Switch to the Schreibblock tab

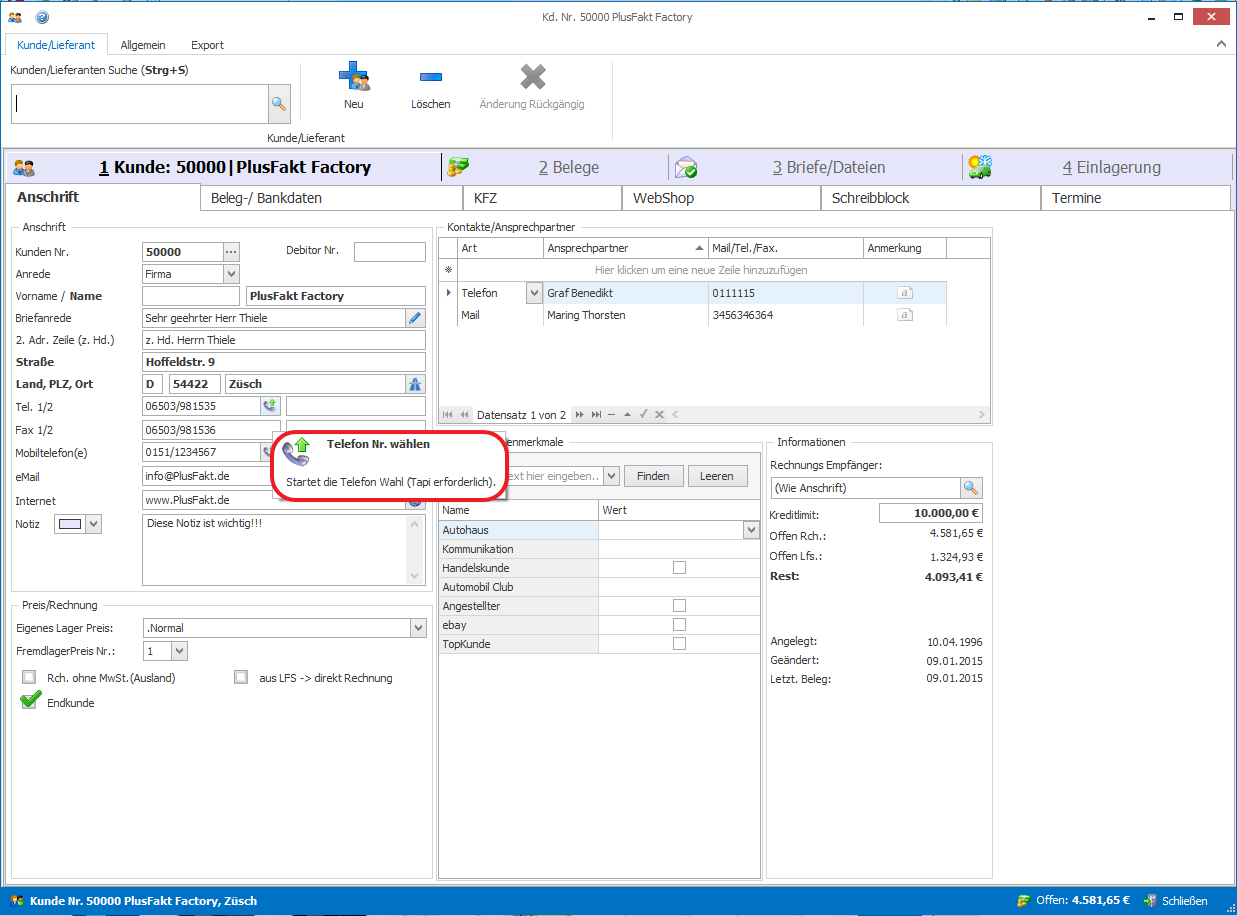click(930, 198)
